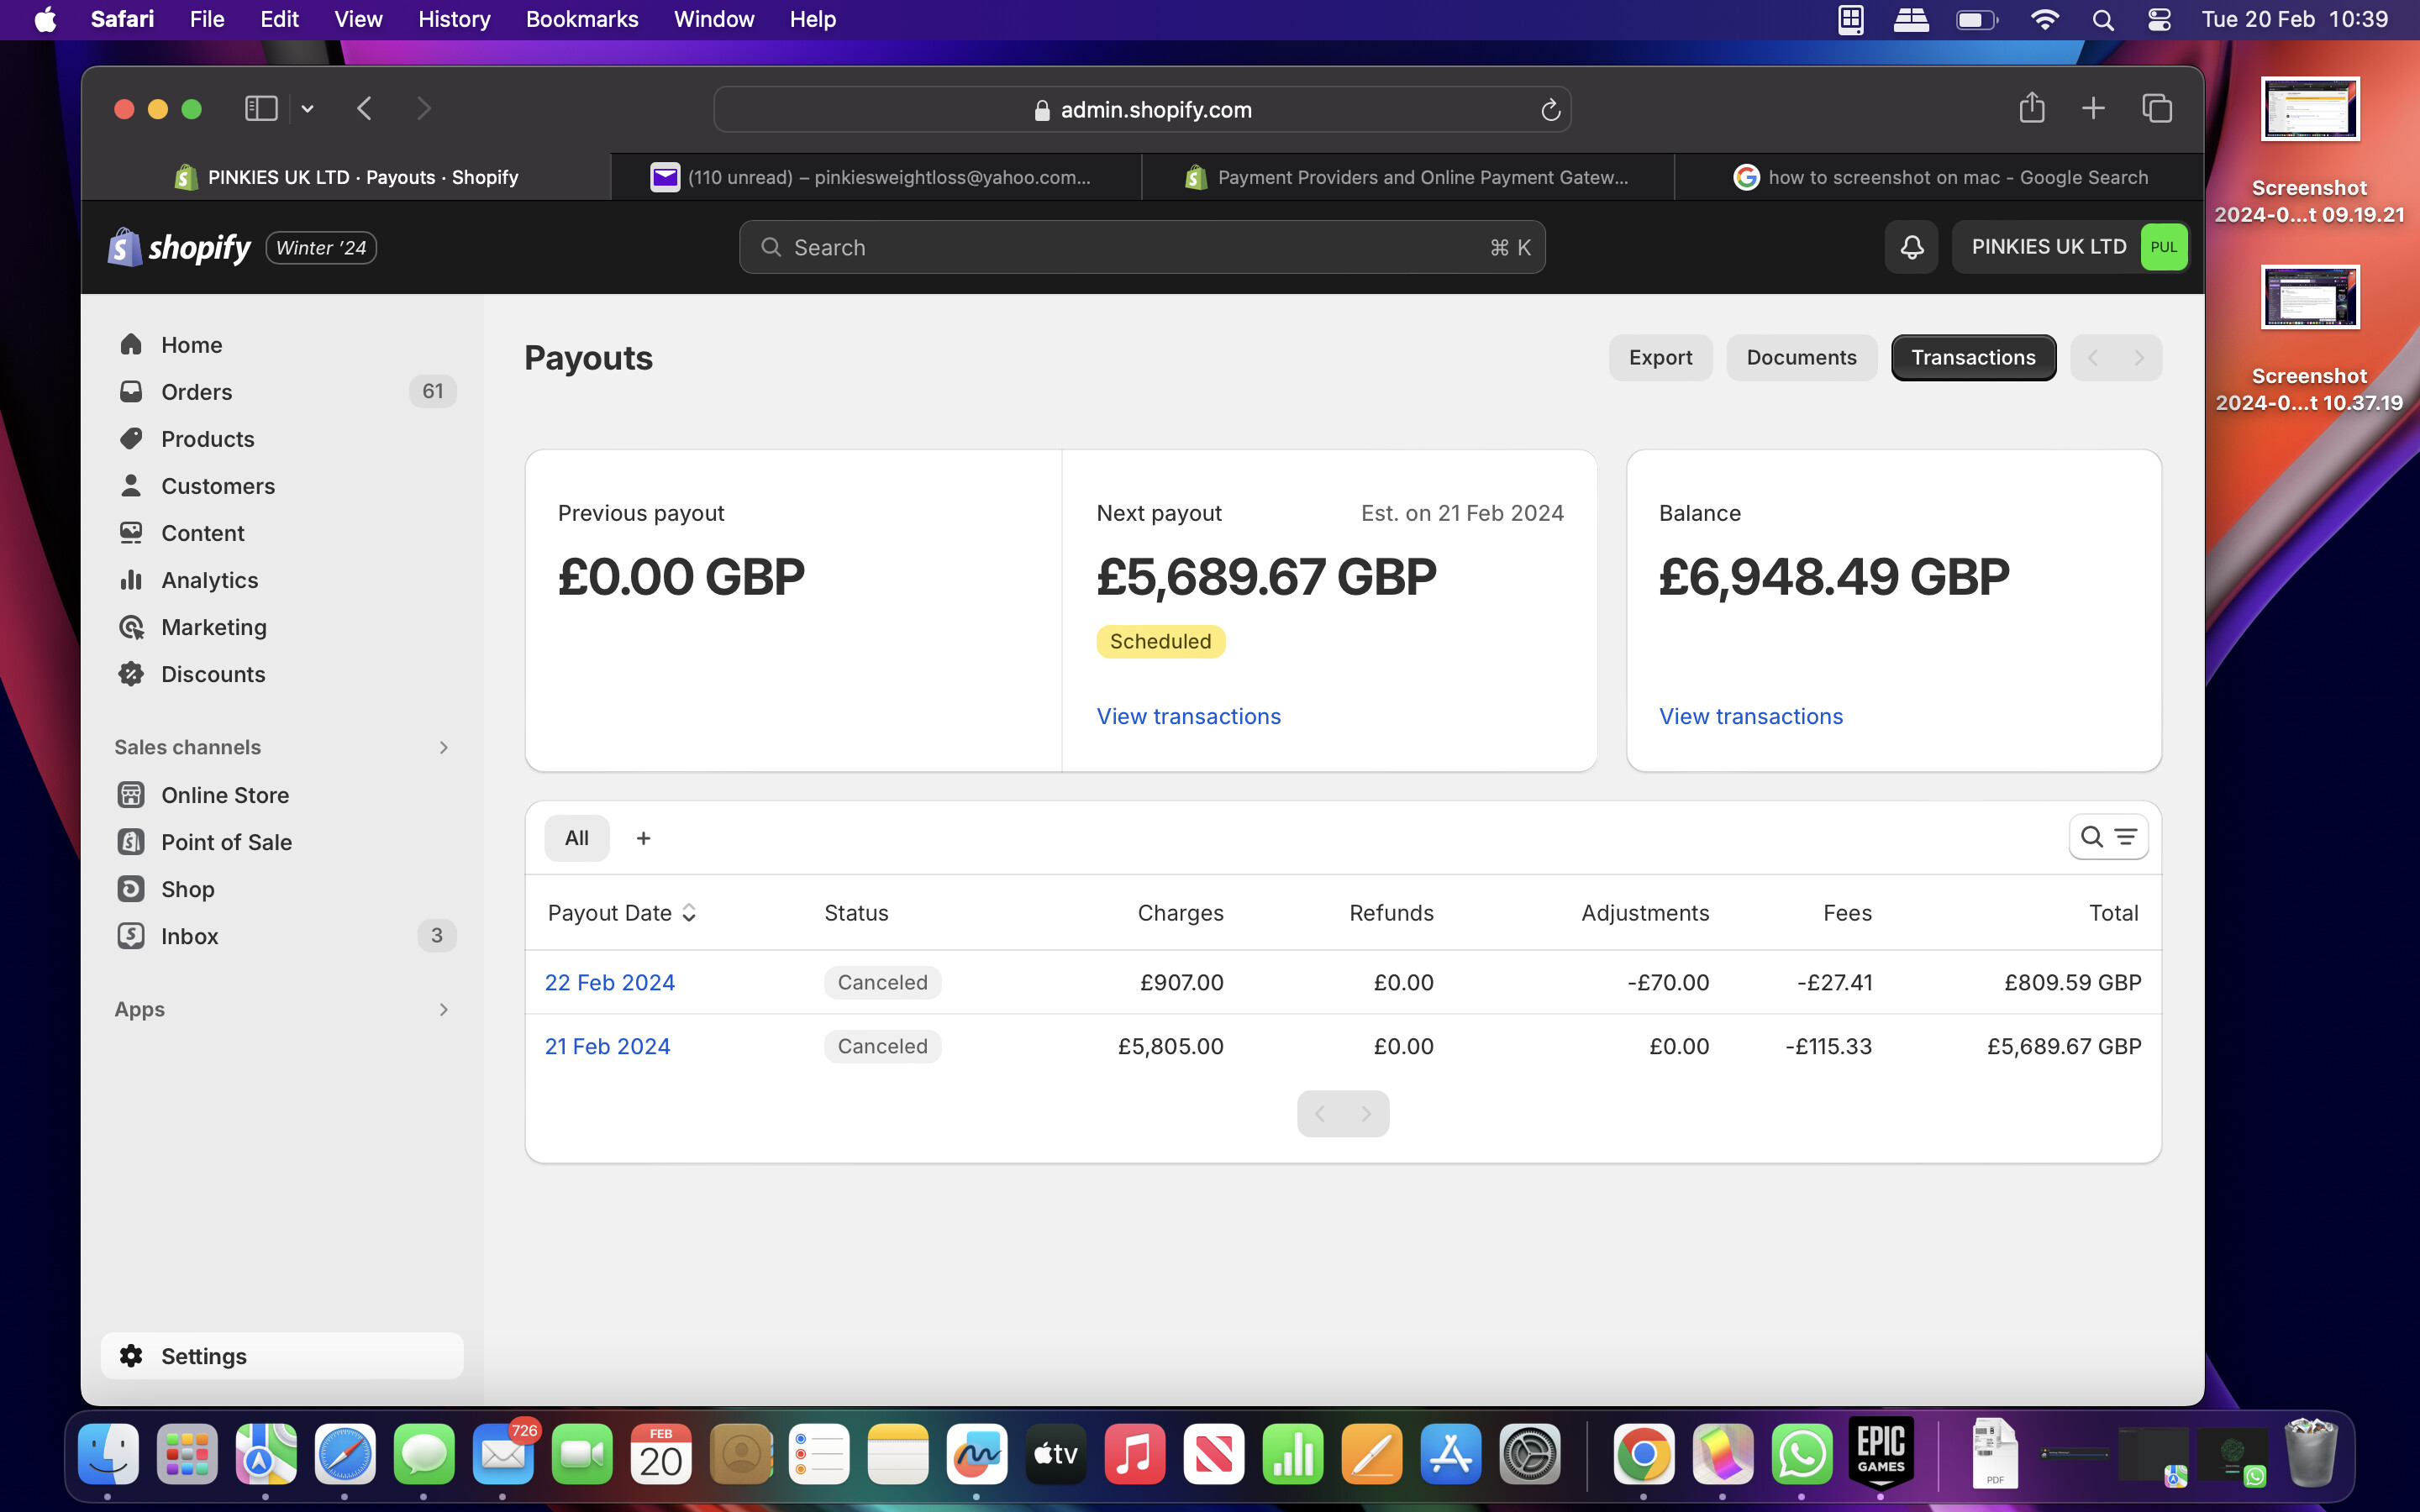Expand the Apps section
The height and width of the screenshot is (1512, 2420).
443,1009
